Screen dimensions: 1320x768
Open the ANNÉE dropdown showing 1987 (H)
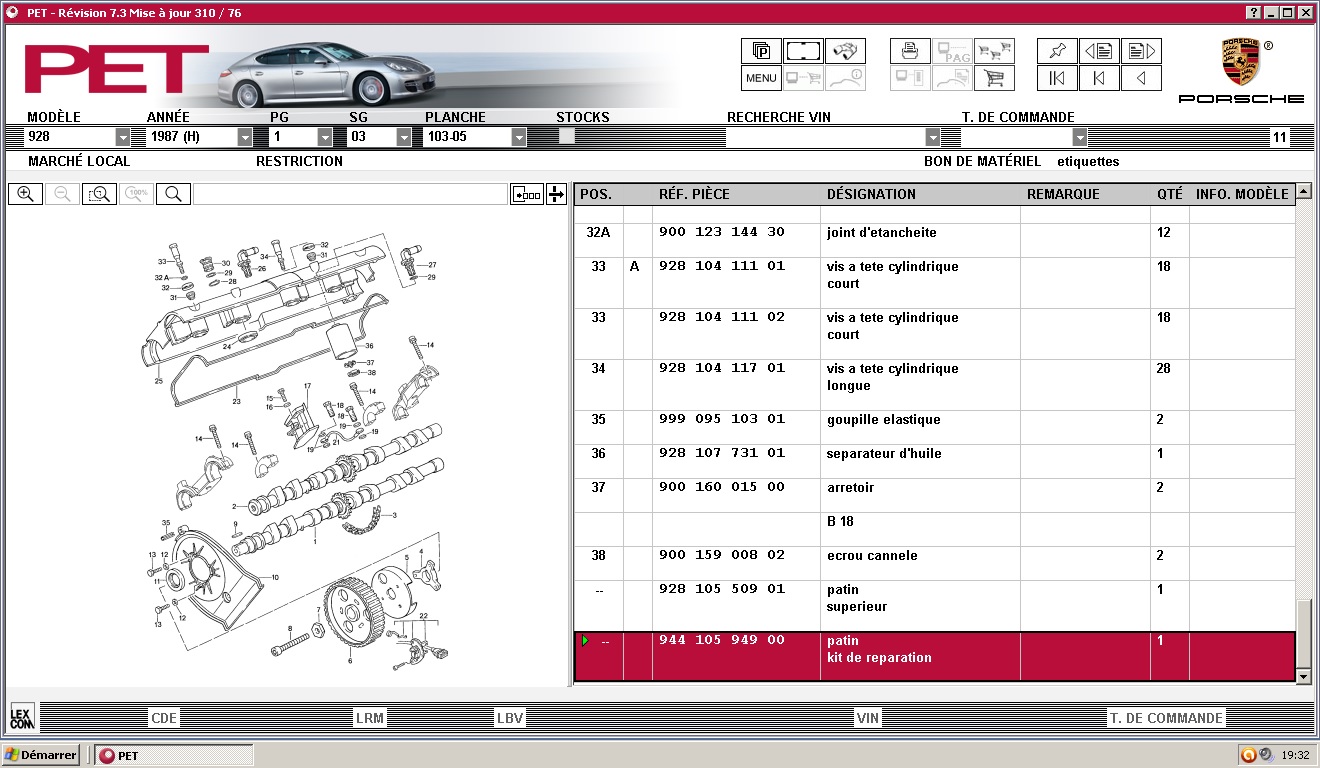pos(245,137)
